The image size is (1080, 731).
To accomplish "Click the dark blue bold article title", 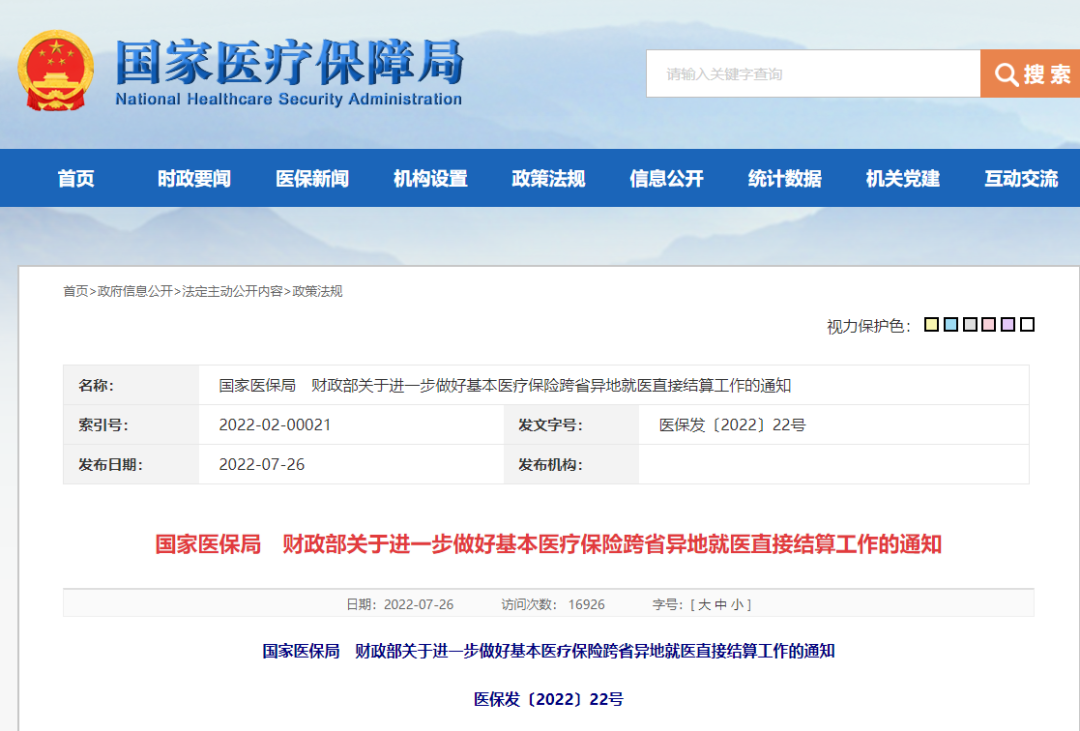I will pos(548,651).
